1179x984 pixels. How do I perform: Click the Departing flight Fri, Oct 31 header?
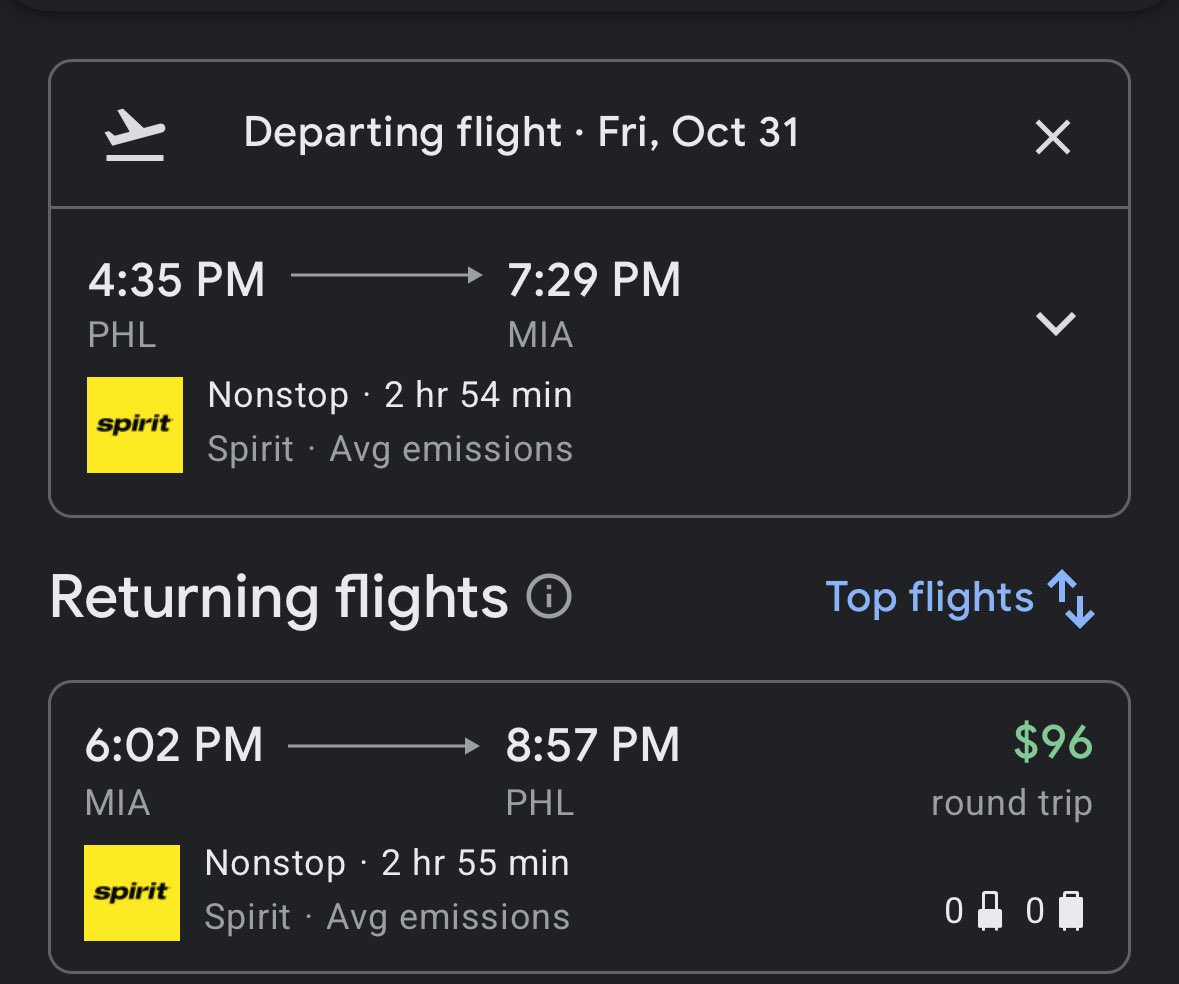tap(521, 133)
